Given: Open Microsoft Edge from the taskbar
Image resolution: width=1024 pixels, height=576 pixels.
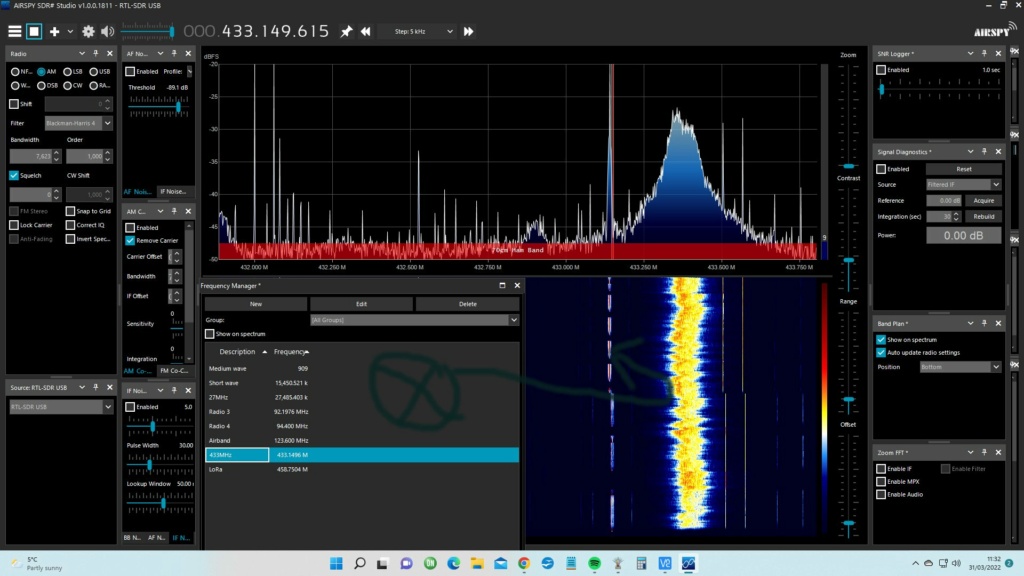Looking at the screenshot, I should pos(453,563).
